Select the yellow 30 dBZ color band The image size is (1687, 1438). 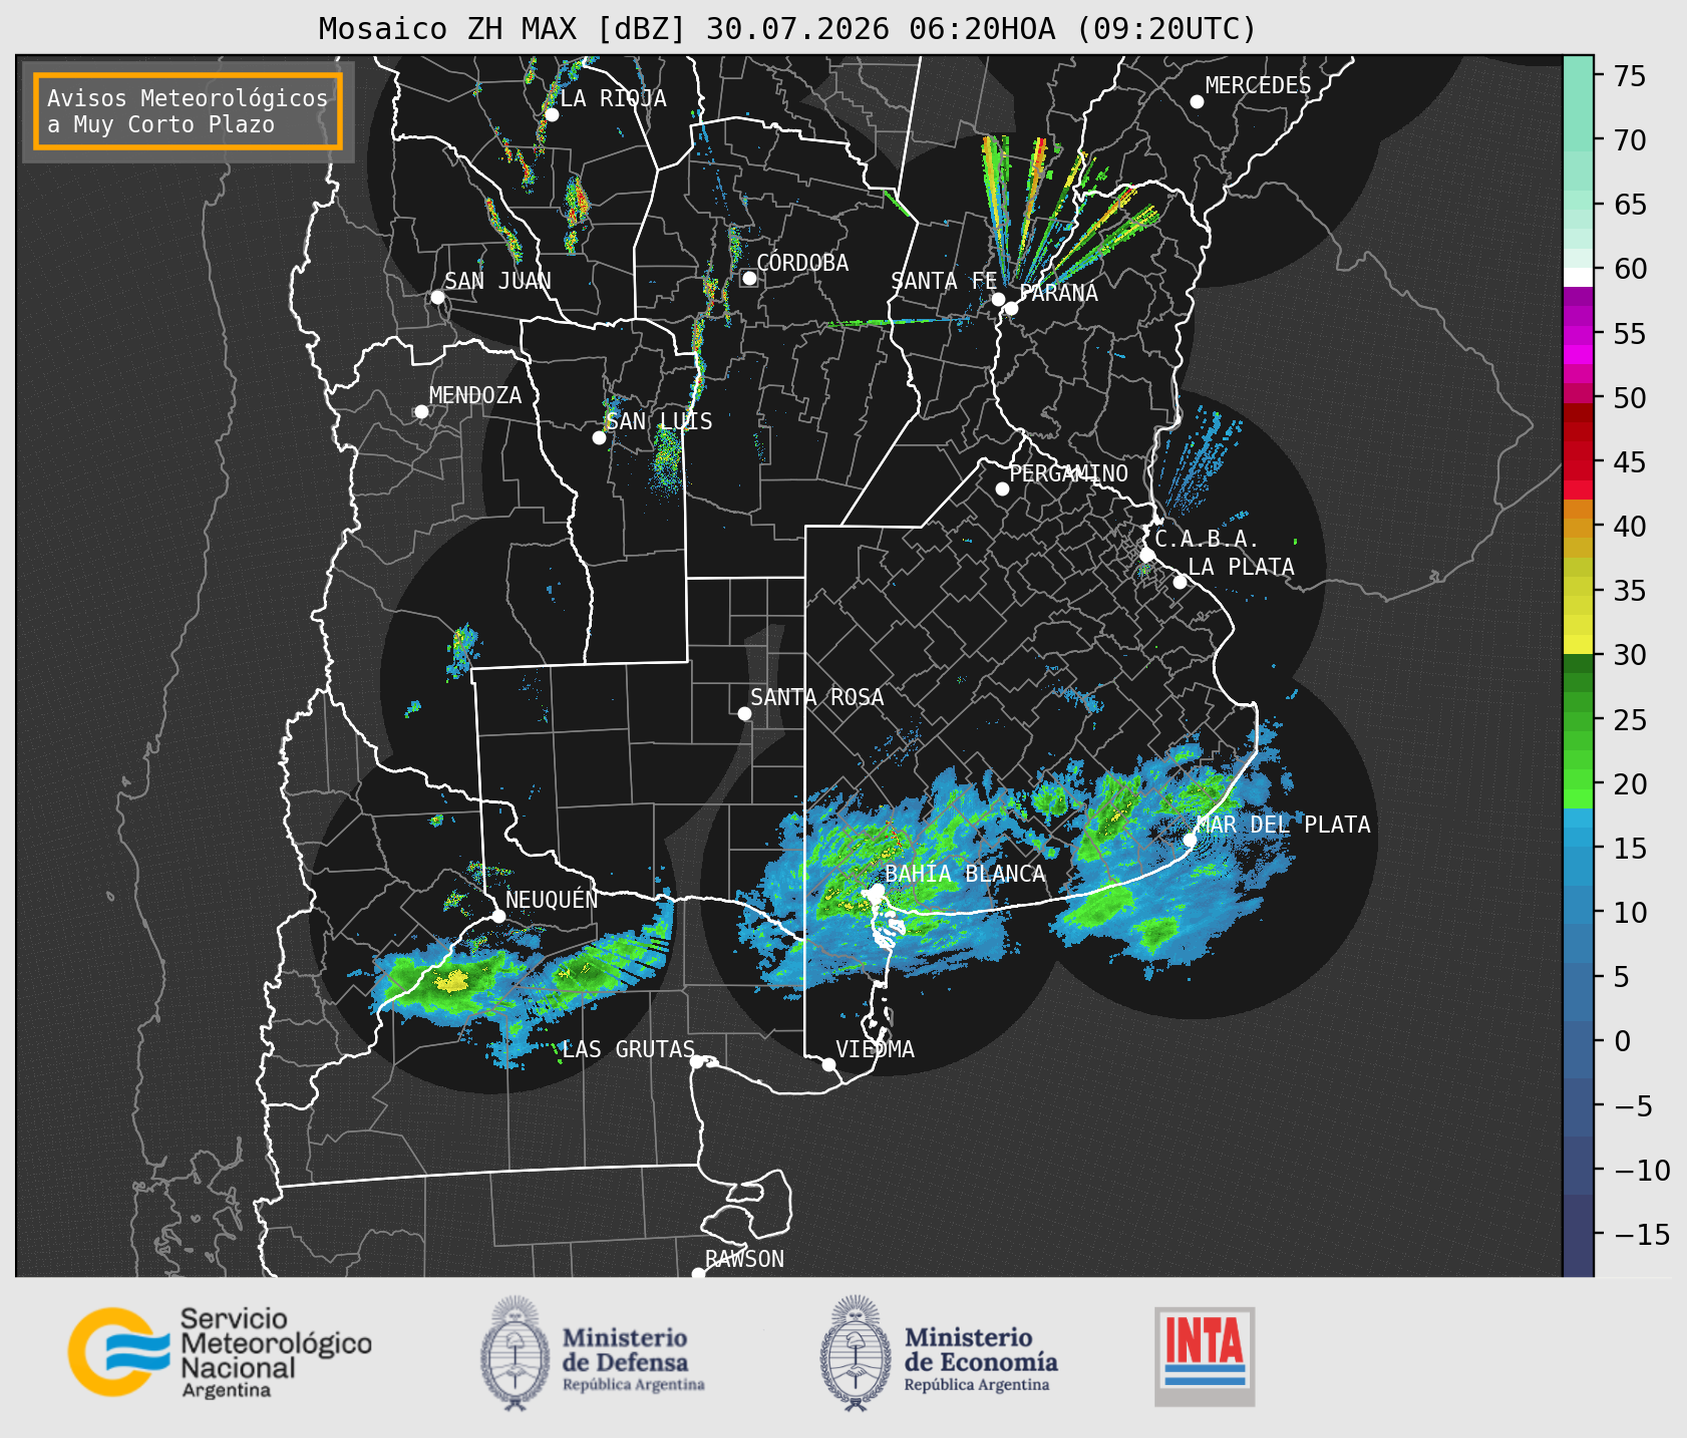click(1578, 647)
